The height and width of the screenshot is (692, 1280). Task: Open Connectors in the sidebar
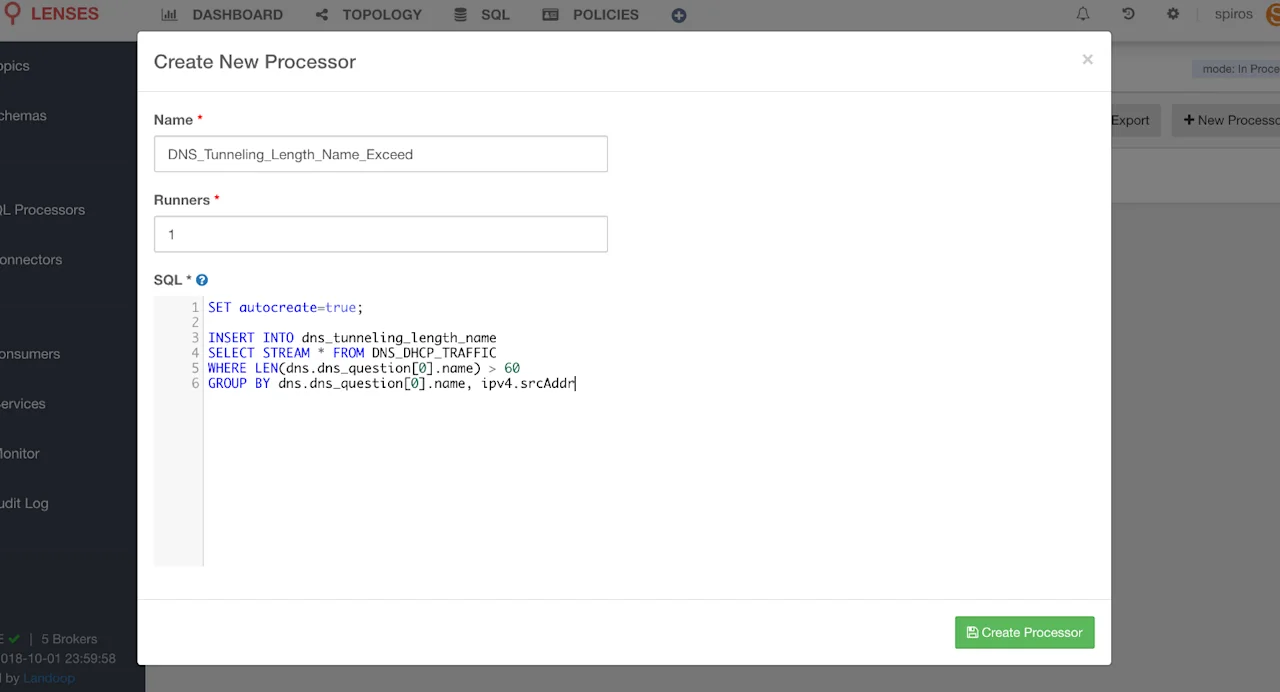click(x=31, y=260)
